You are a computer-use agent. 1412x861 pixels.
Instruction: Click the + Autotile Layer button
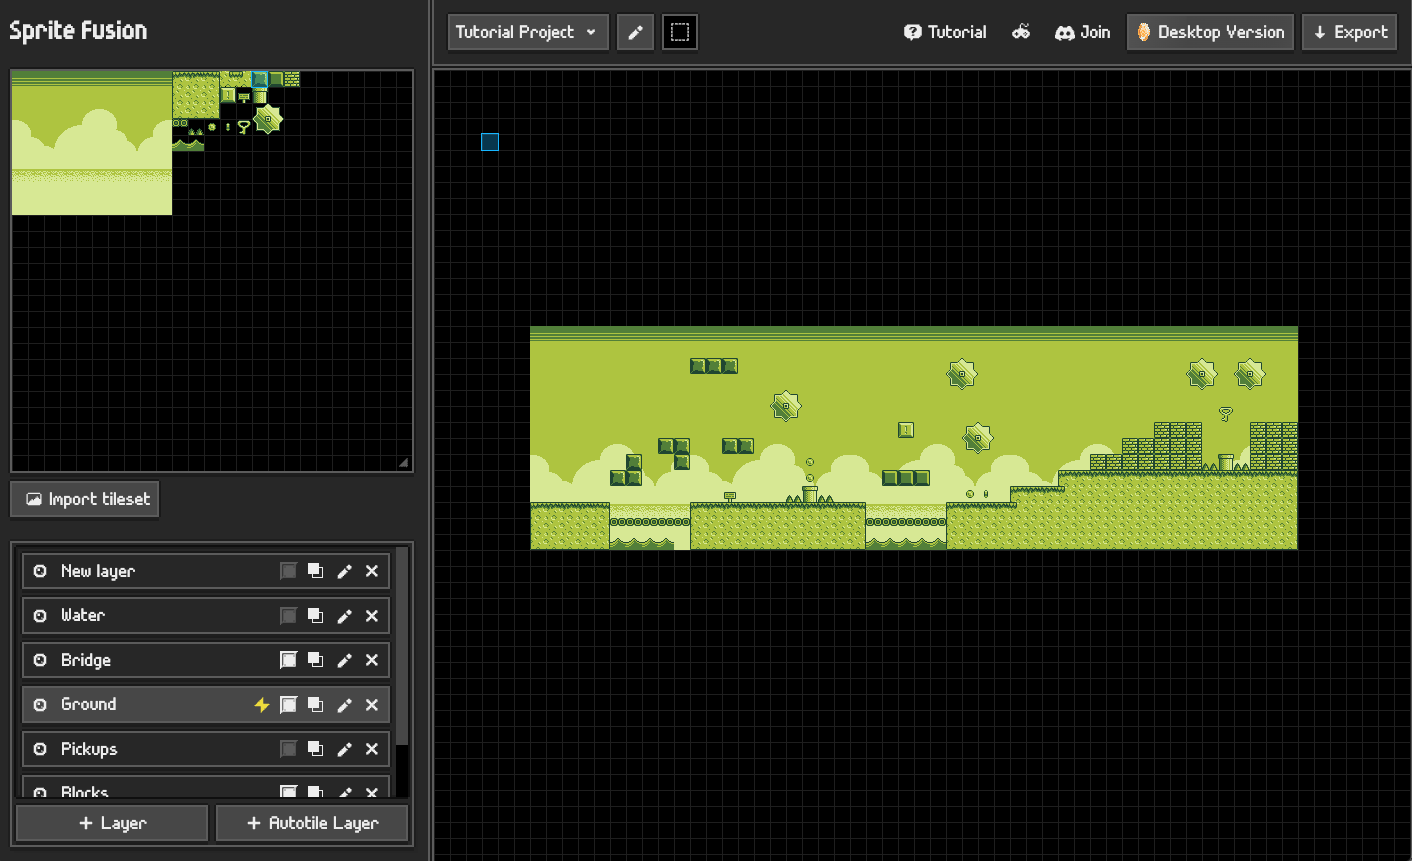click(x=312, y=822)
